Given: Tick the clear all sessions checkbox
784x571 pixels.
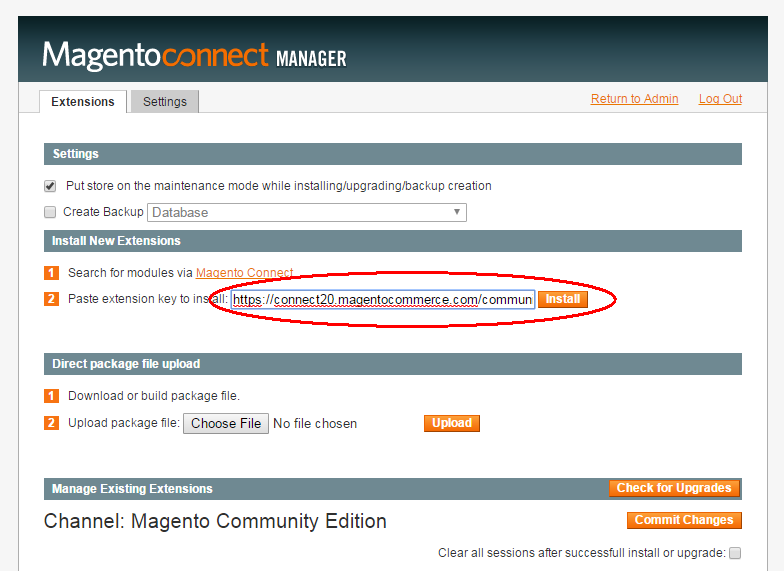Looking at the screenshot, I should pyautogui.click(x=735, y=553).
